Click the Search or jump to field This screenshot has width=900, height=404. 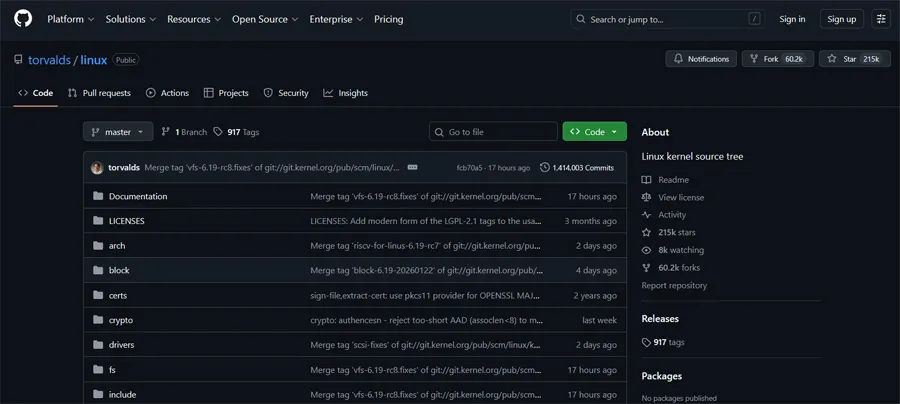(670, 20)
